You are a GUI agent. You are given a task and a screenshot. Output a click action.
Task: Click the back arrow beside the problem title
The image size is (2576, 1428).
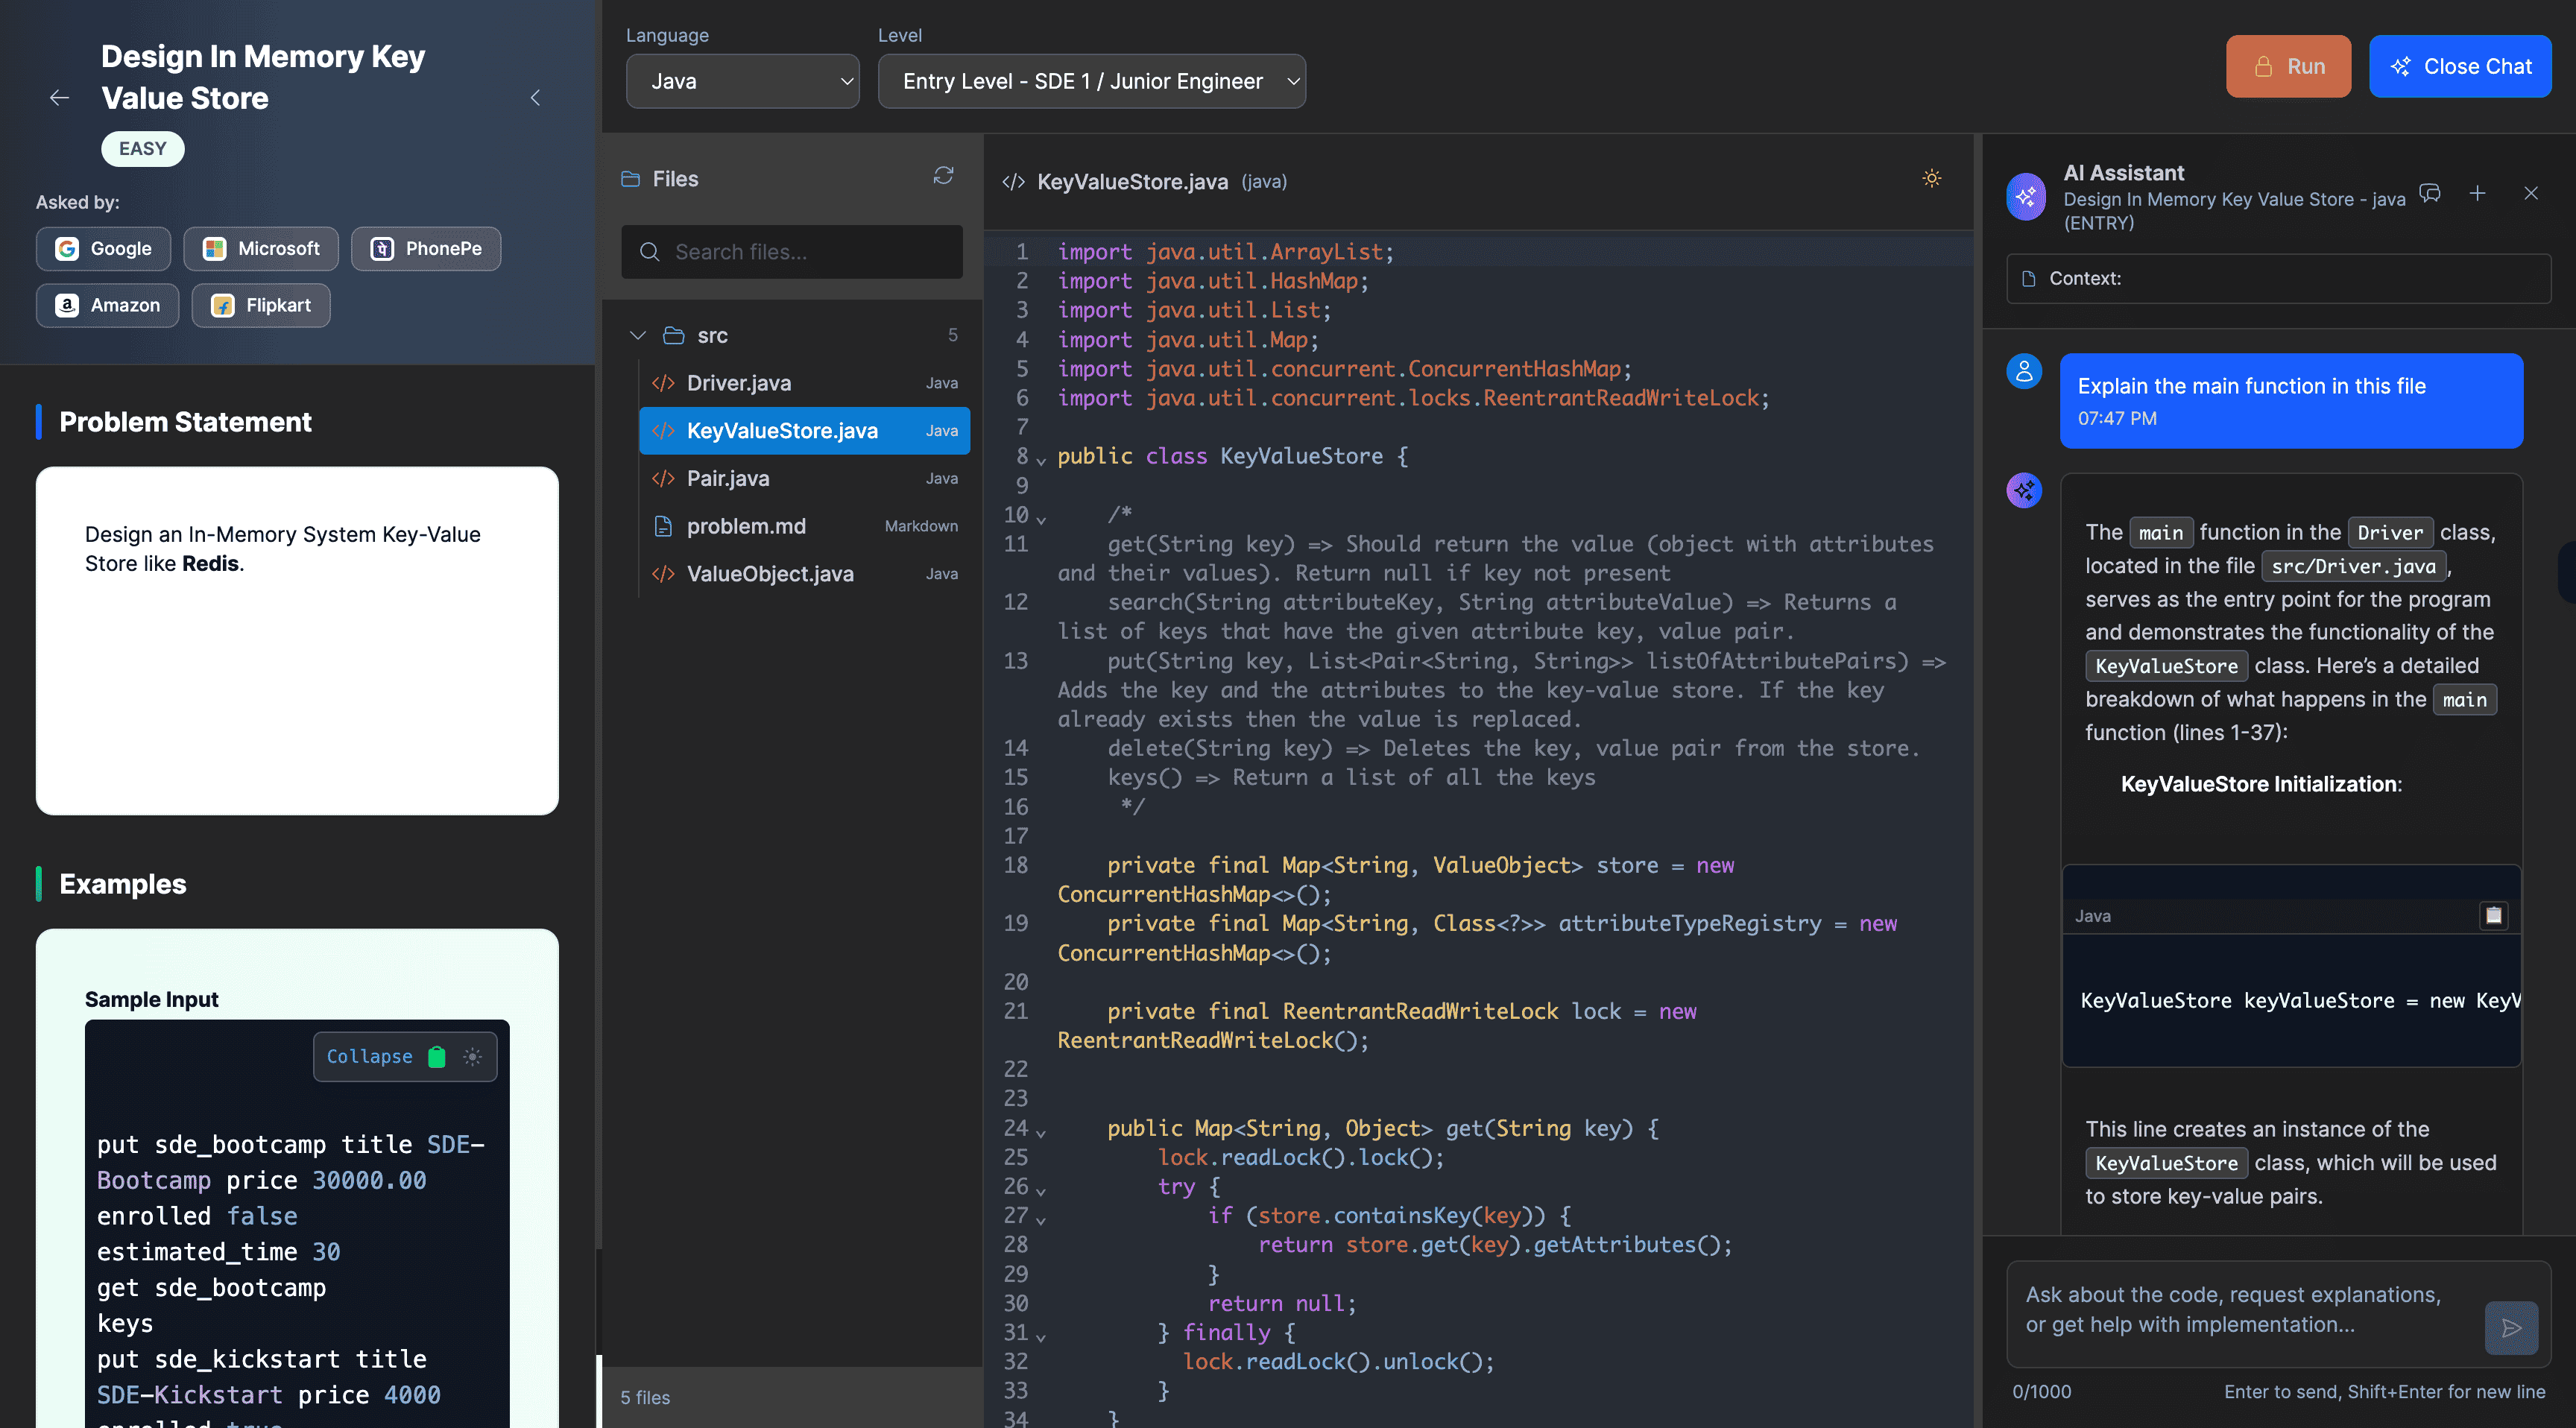[59, 97]
